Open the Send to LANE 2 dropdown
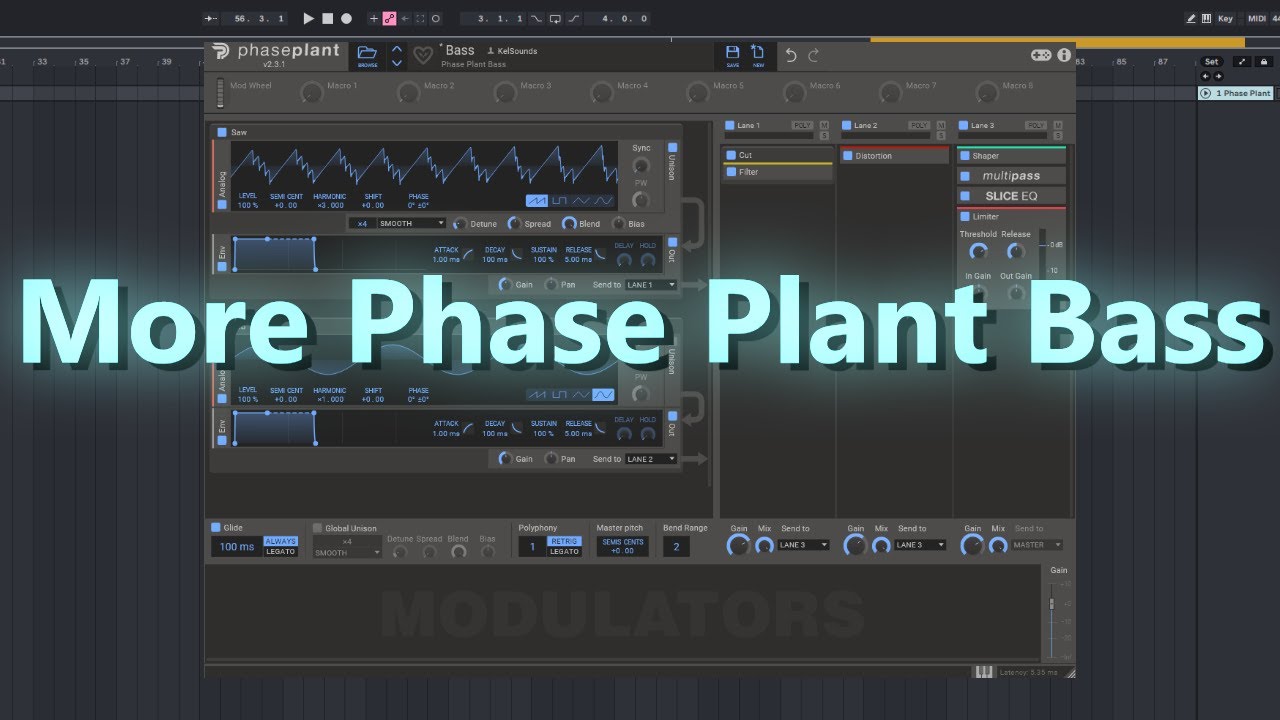Viewport: 1280px width, 720px height. 650,459
